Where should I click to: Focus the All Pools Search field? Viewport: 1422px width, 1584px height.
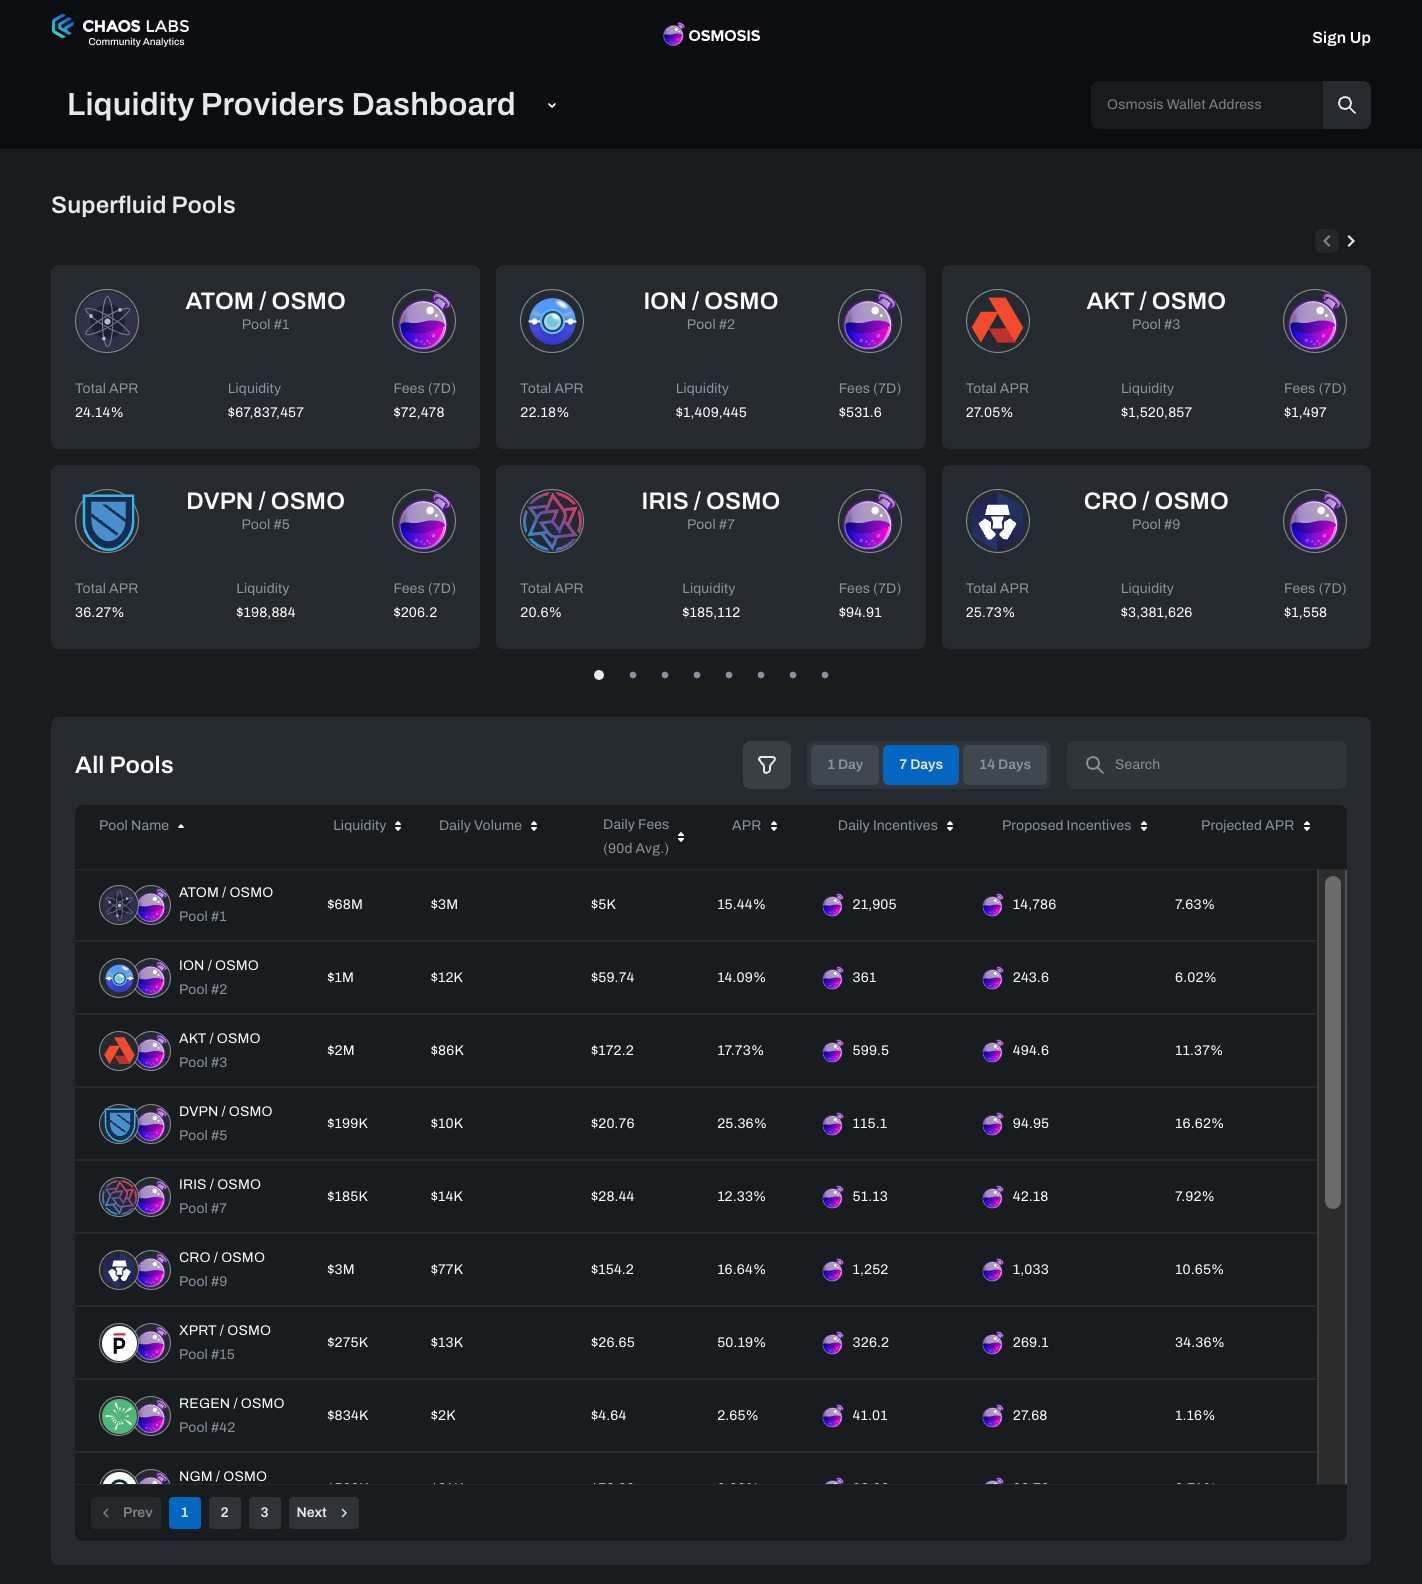tap(1207, 765)
